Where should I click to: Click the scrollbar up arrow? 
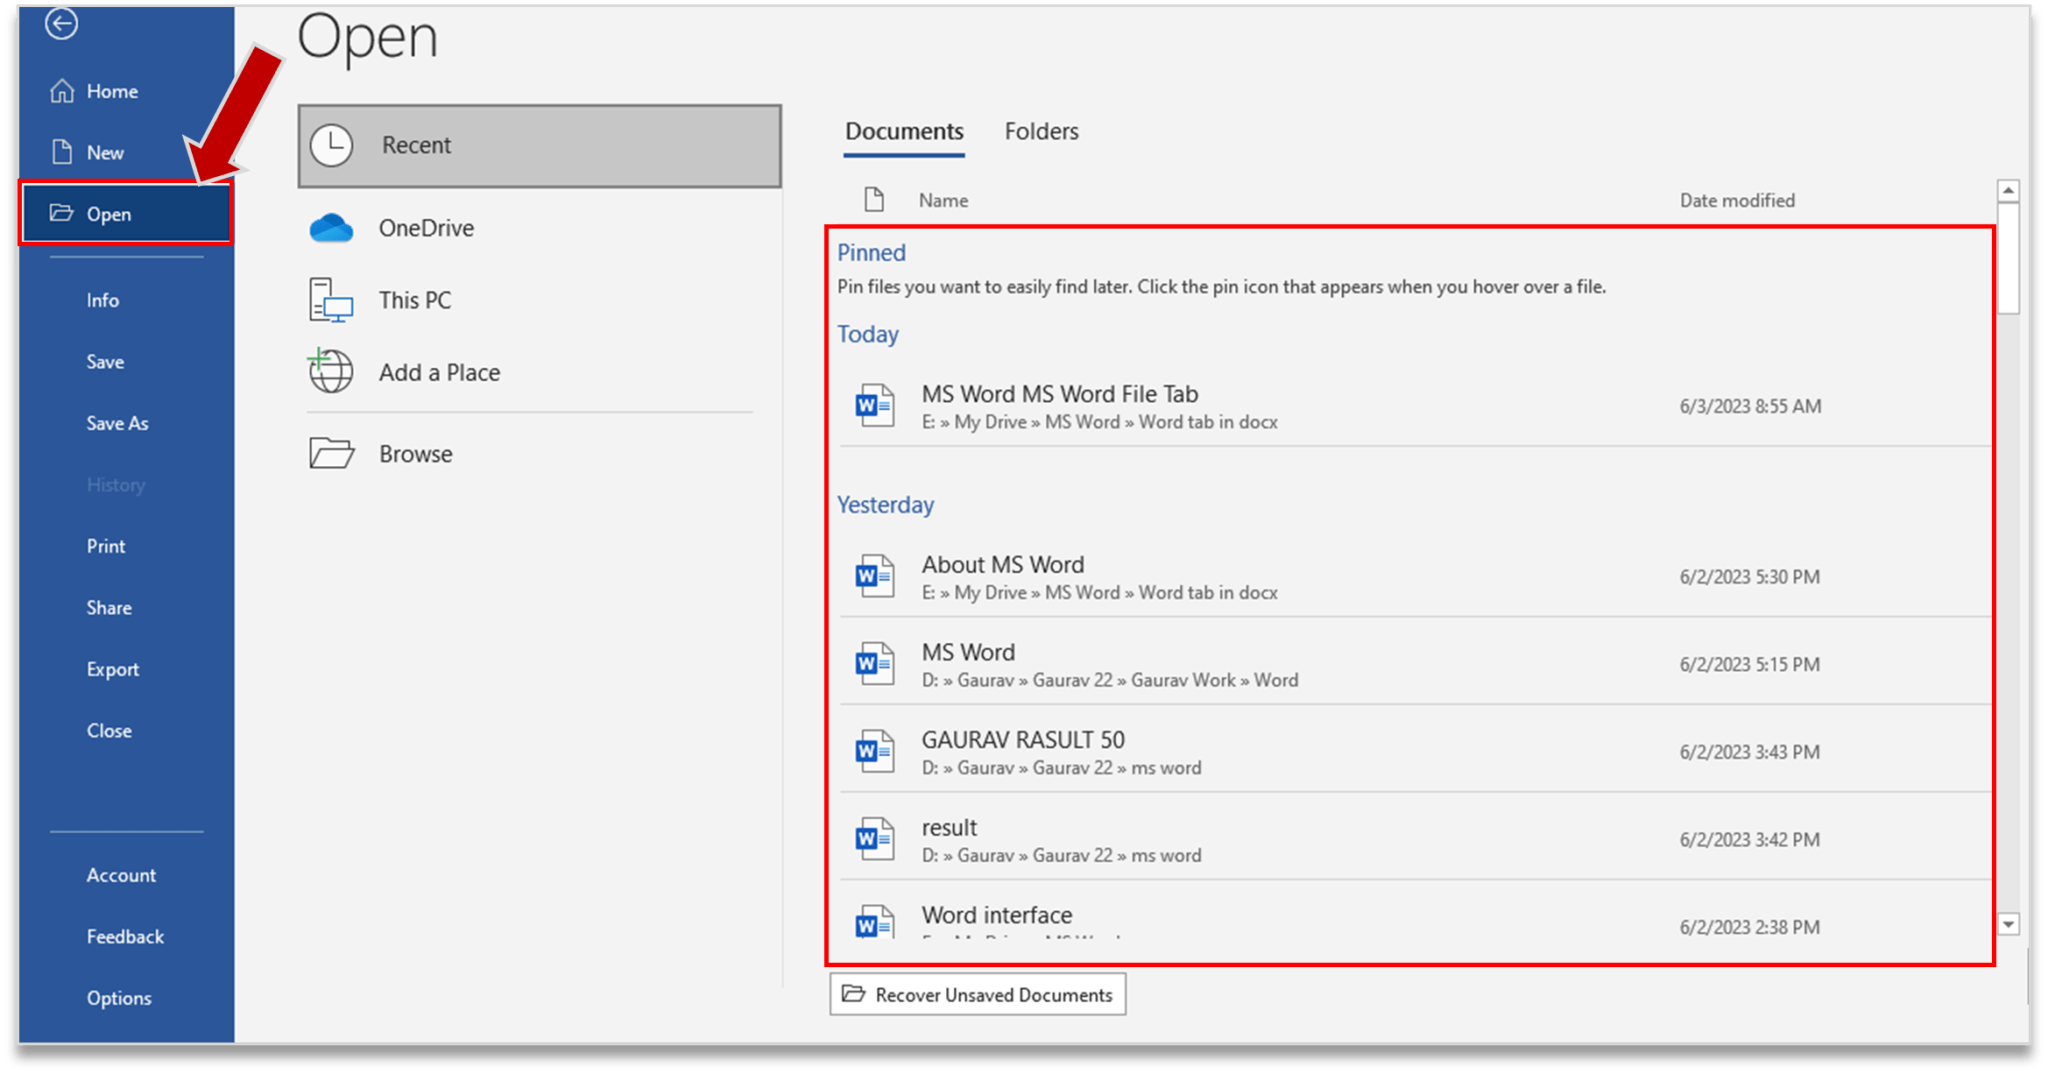tap(2008, 190)
